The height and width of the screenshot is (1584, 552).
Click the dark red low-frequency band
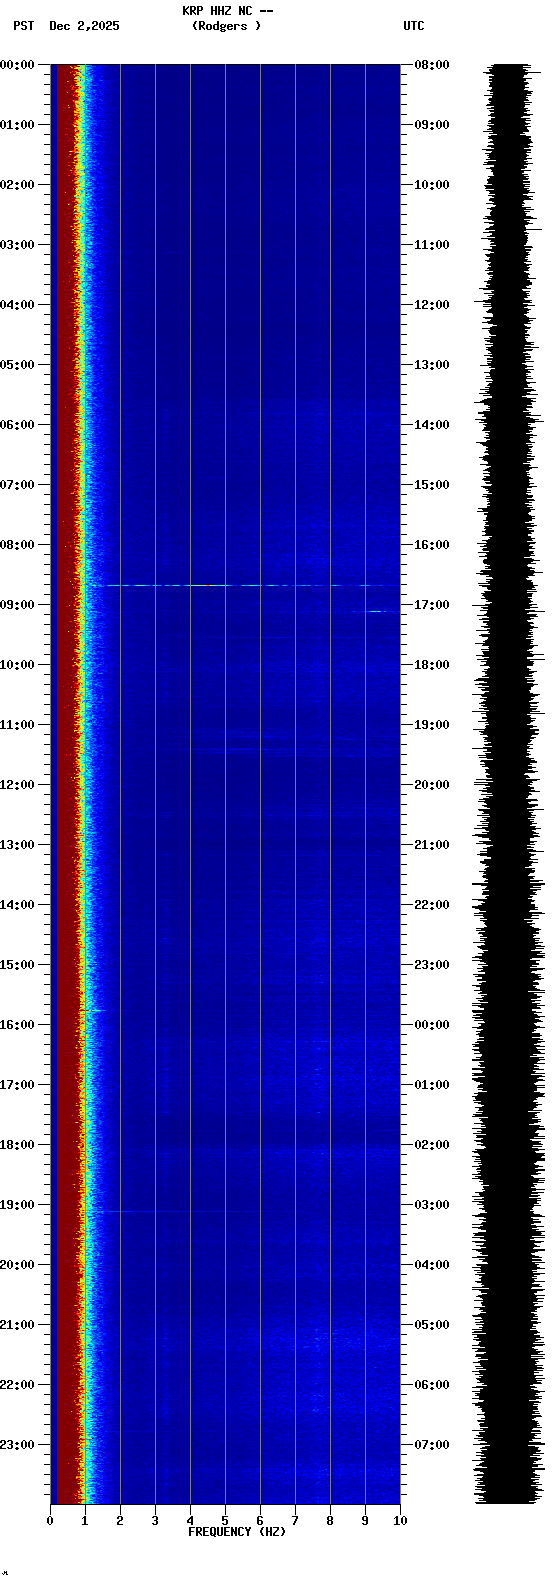(66, 784)
